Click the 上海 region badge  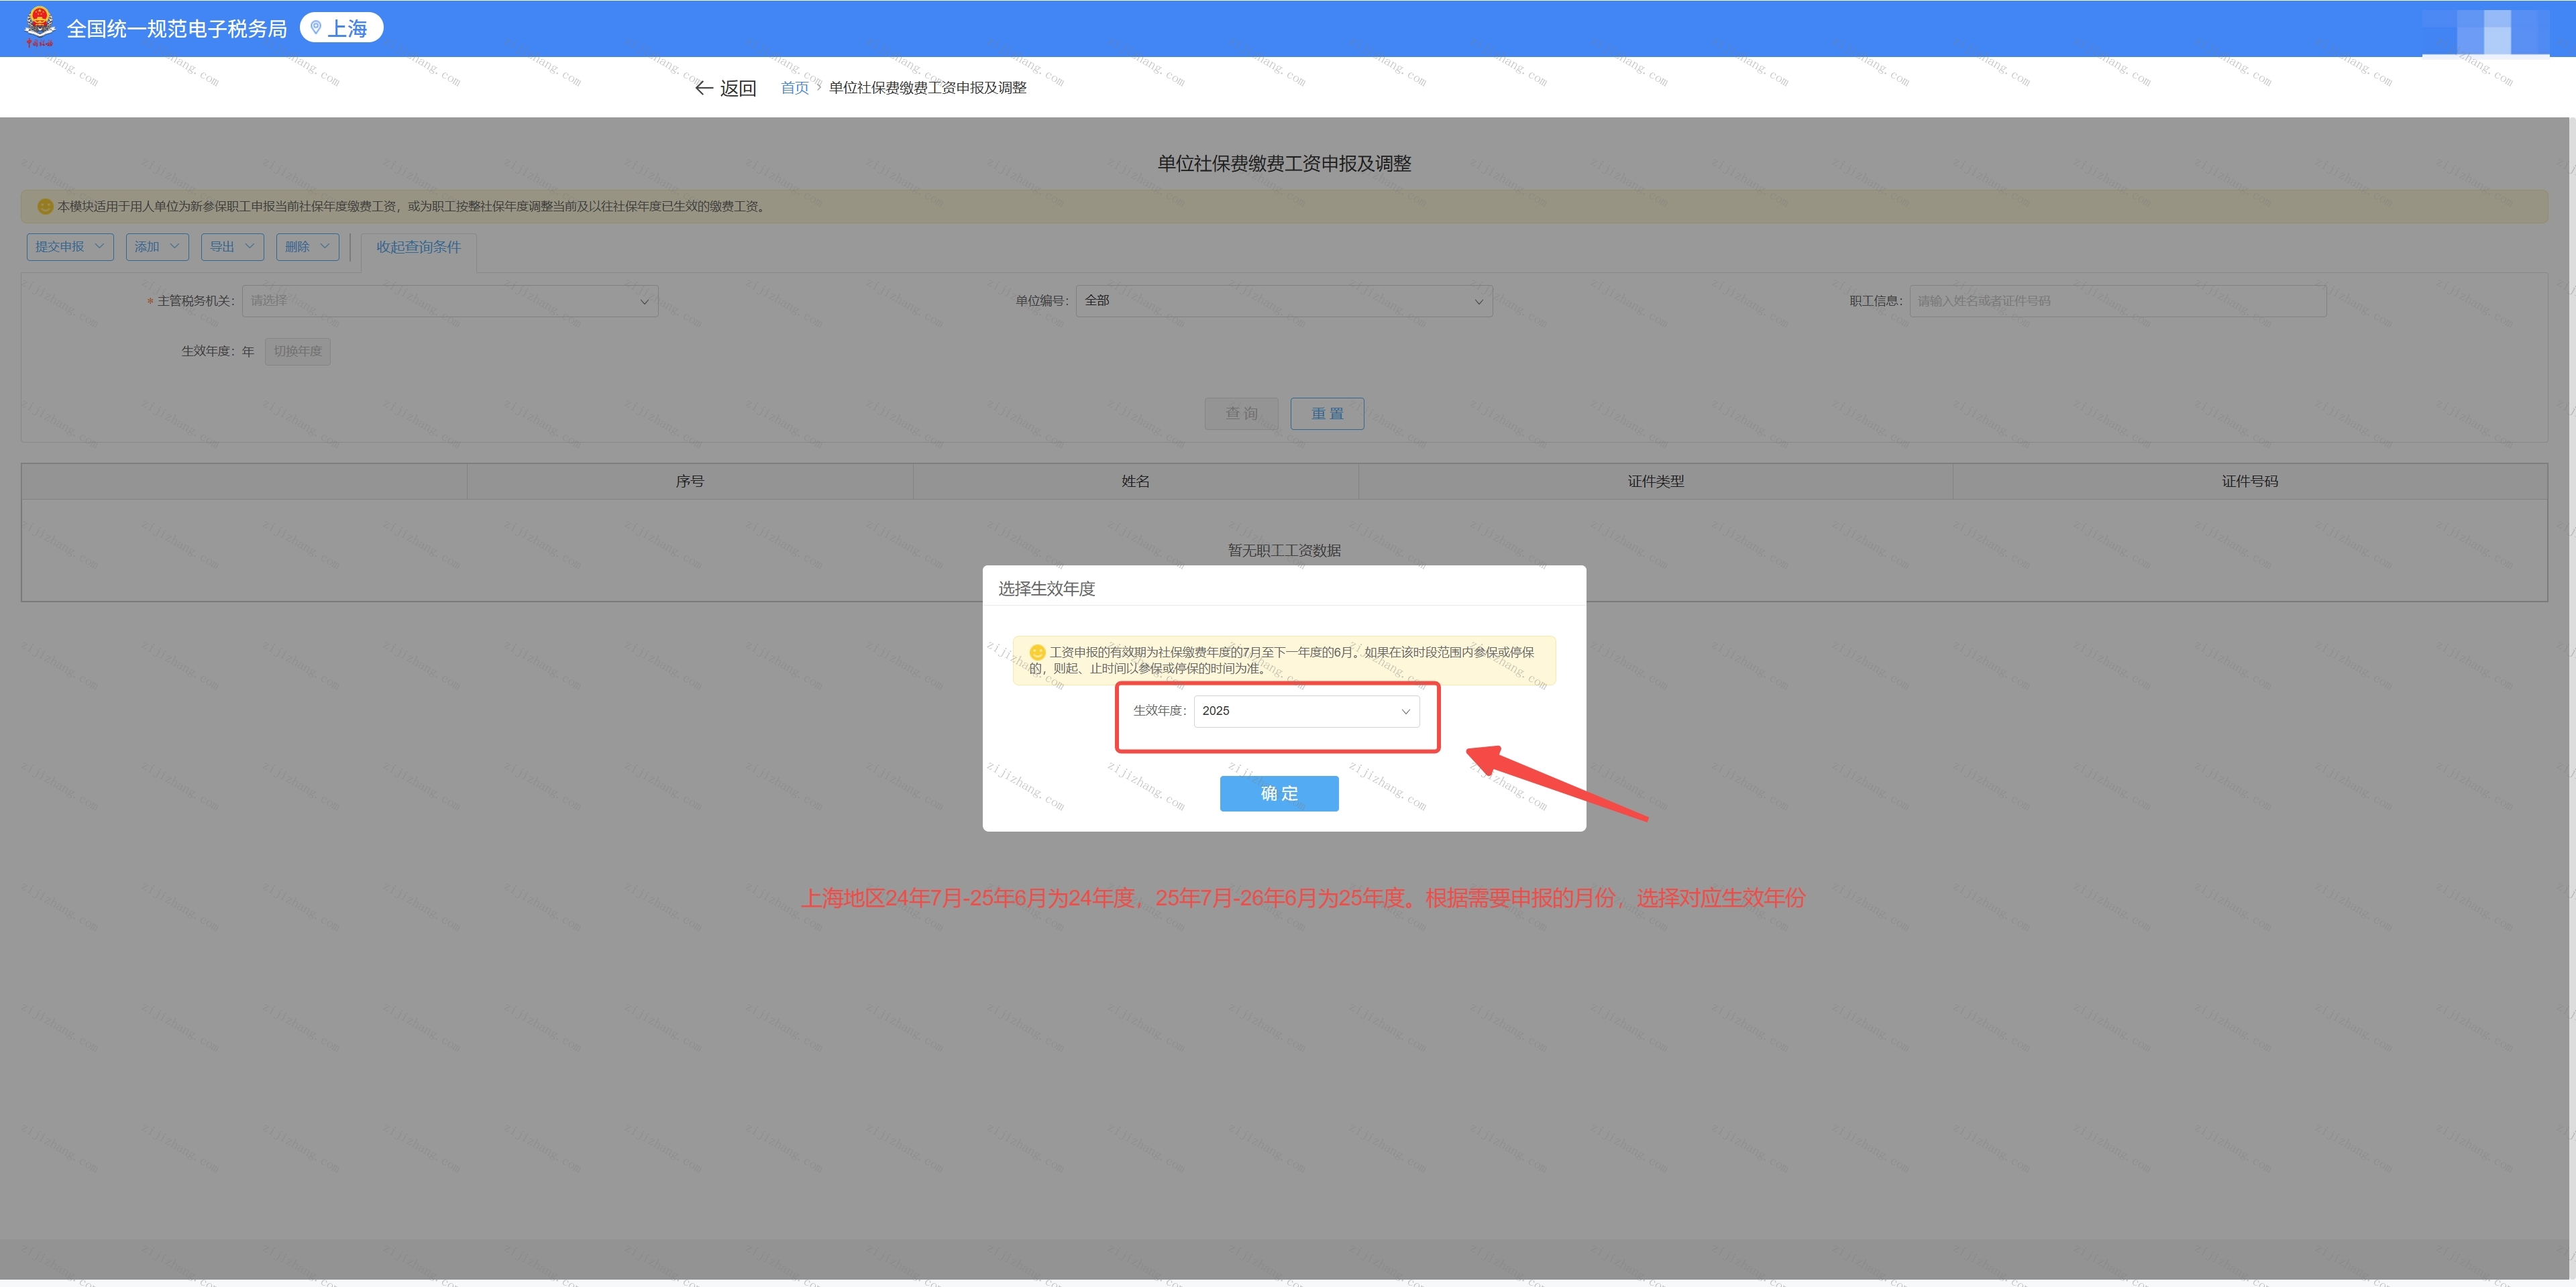coord(341,28)
